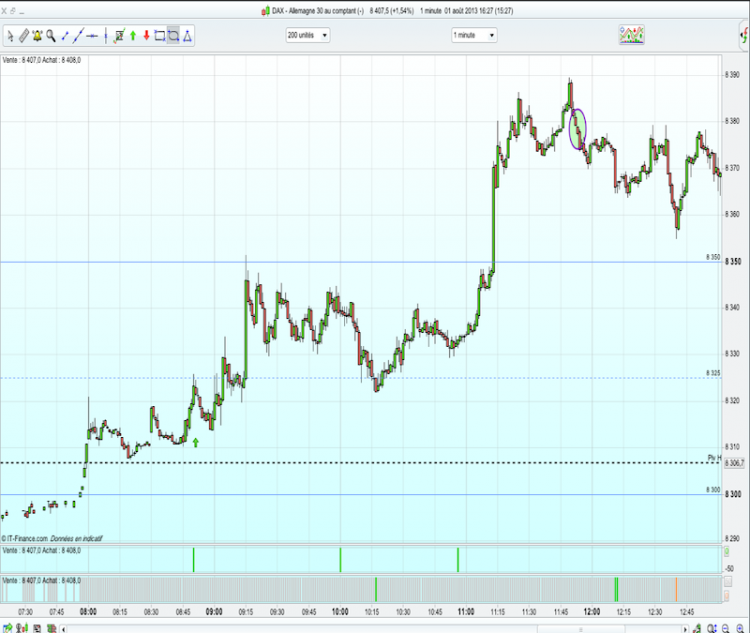Screen dimensions: 750x633
Task: Click the chart properties icon at bottom left
Action: click(x=37, y=628)
